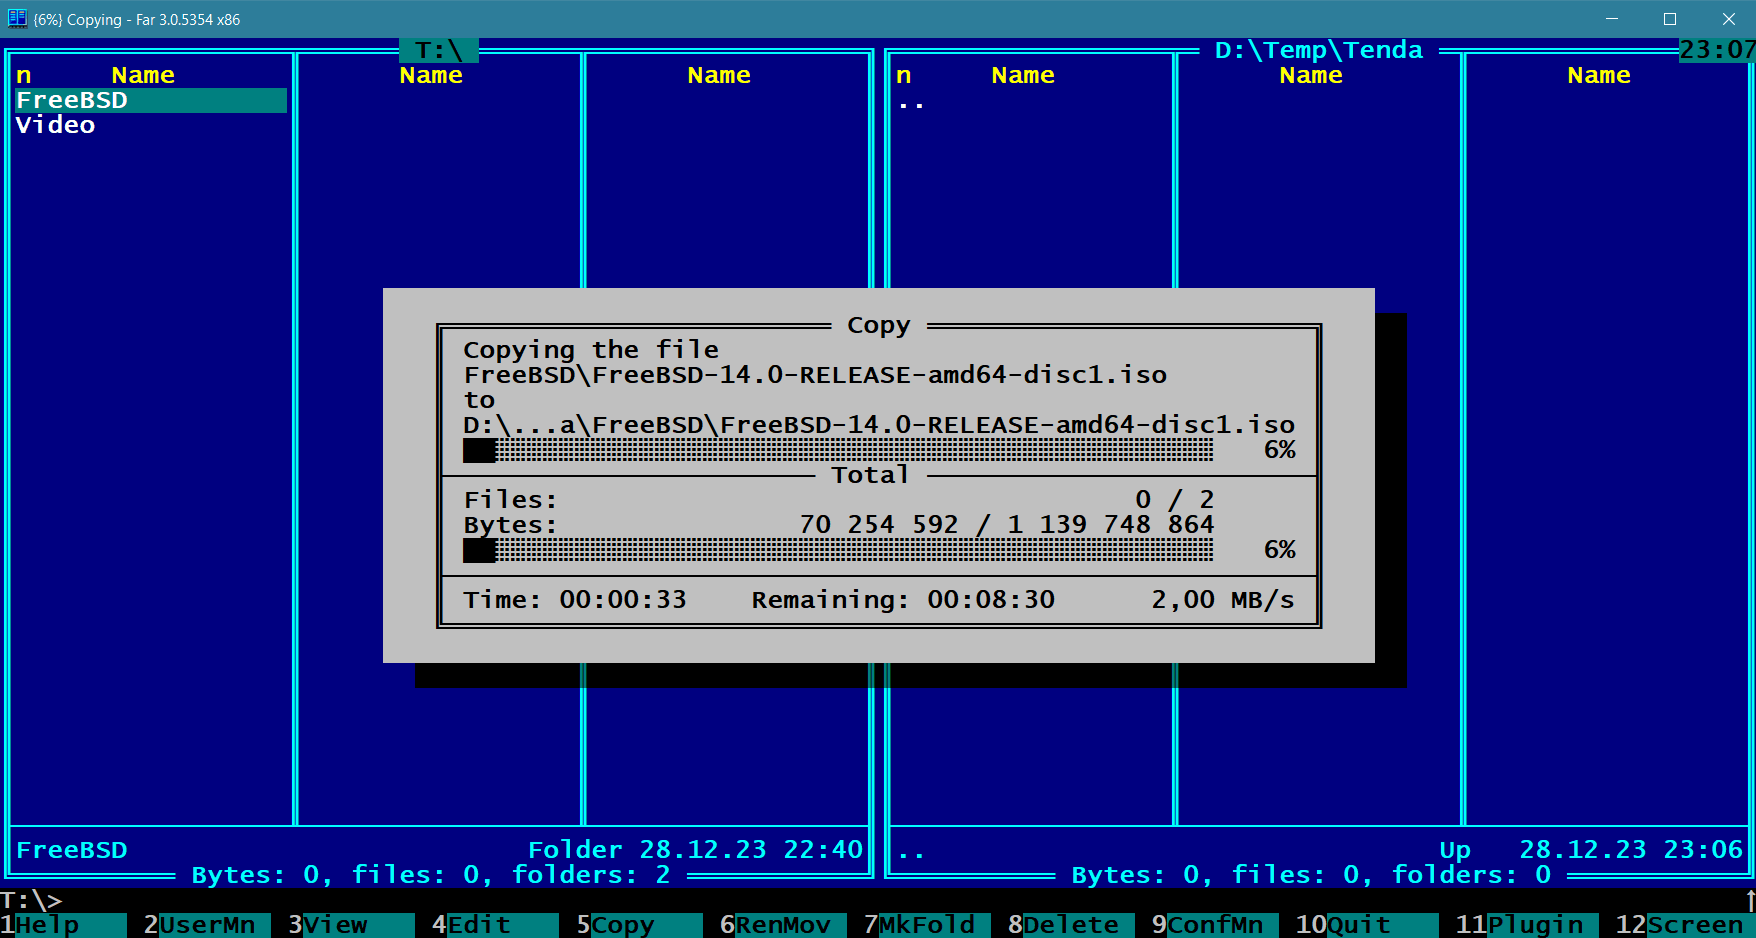
Task: Click the T:\> command line prompt
Action: tap(32, 900)
